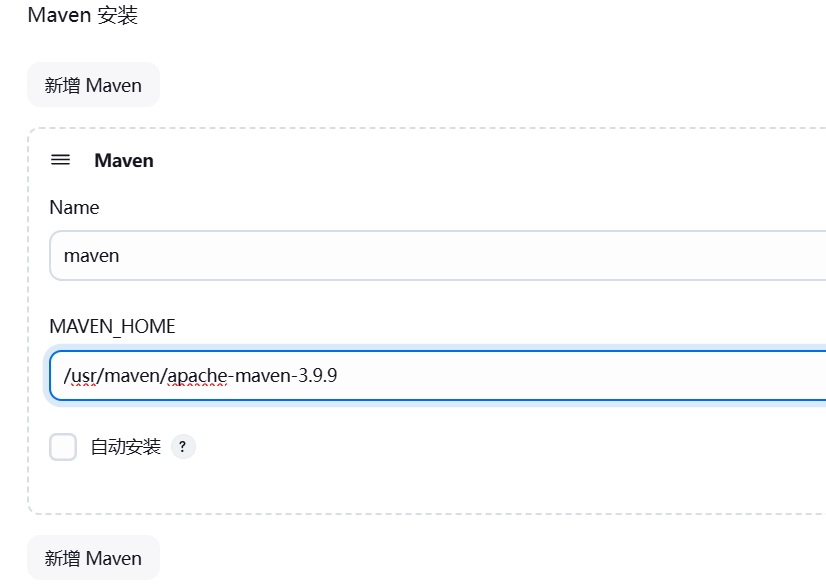Open help for 自动安装 option
Screen dimensions: 826x585
point(183,447)
